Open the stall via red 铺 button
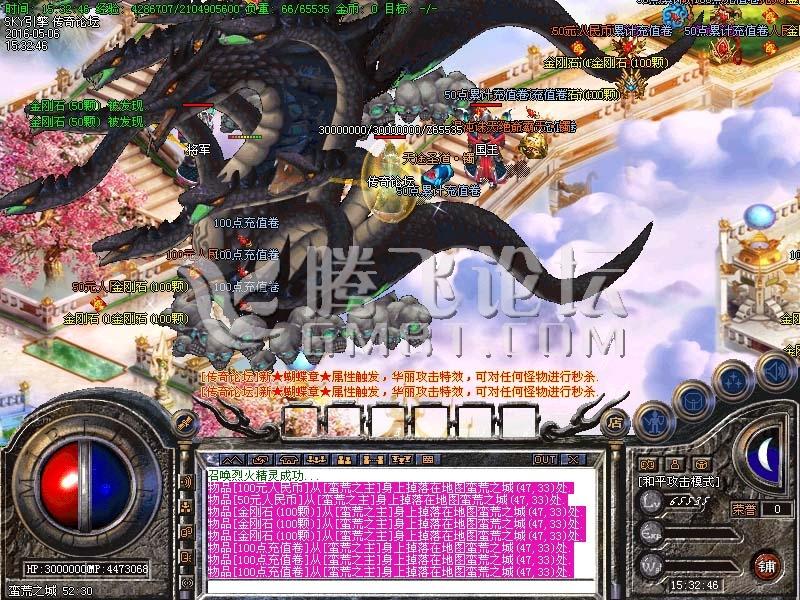 pos(766,566)
